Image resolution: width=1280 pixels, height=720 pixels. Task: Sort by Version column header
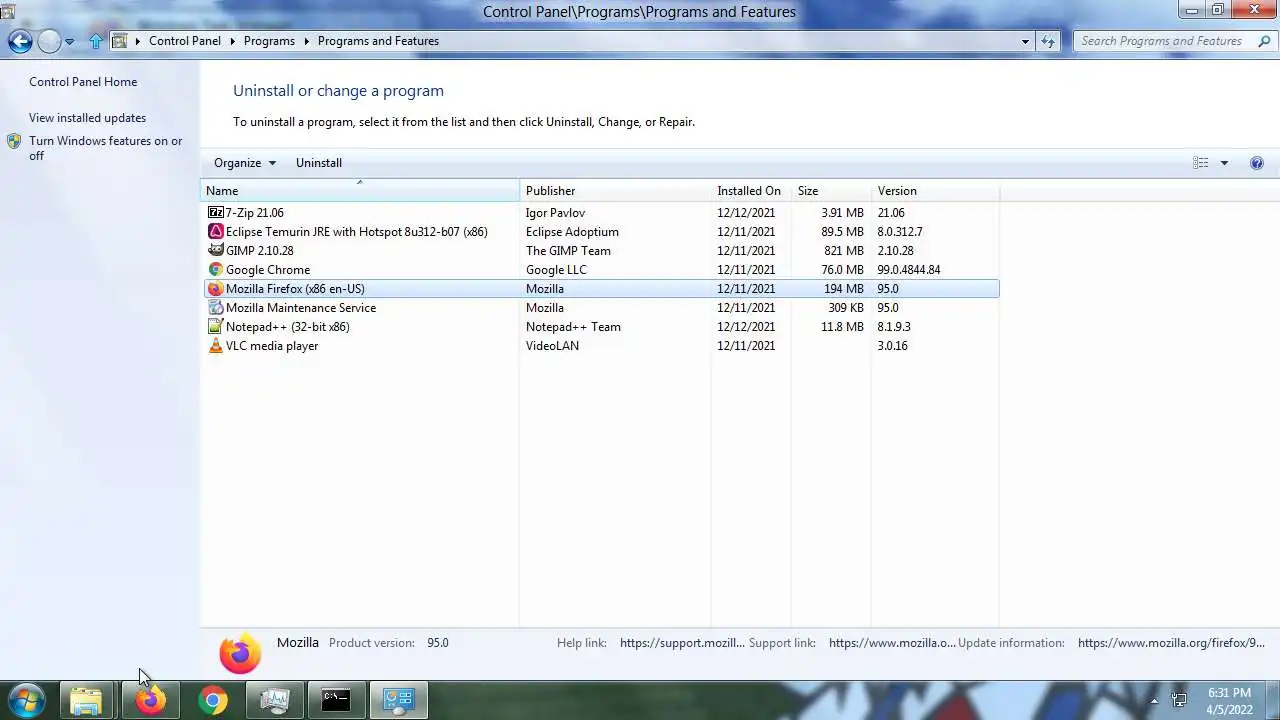pos(934,191)
